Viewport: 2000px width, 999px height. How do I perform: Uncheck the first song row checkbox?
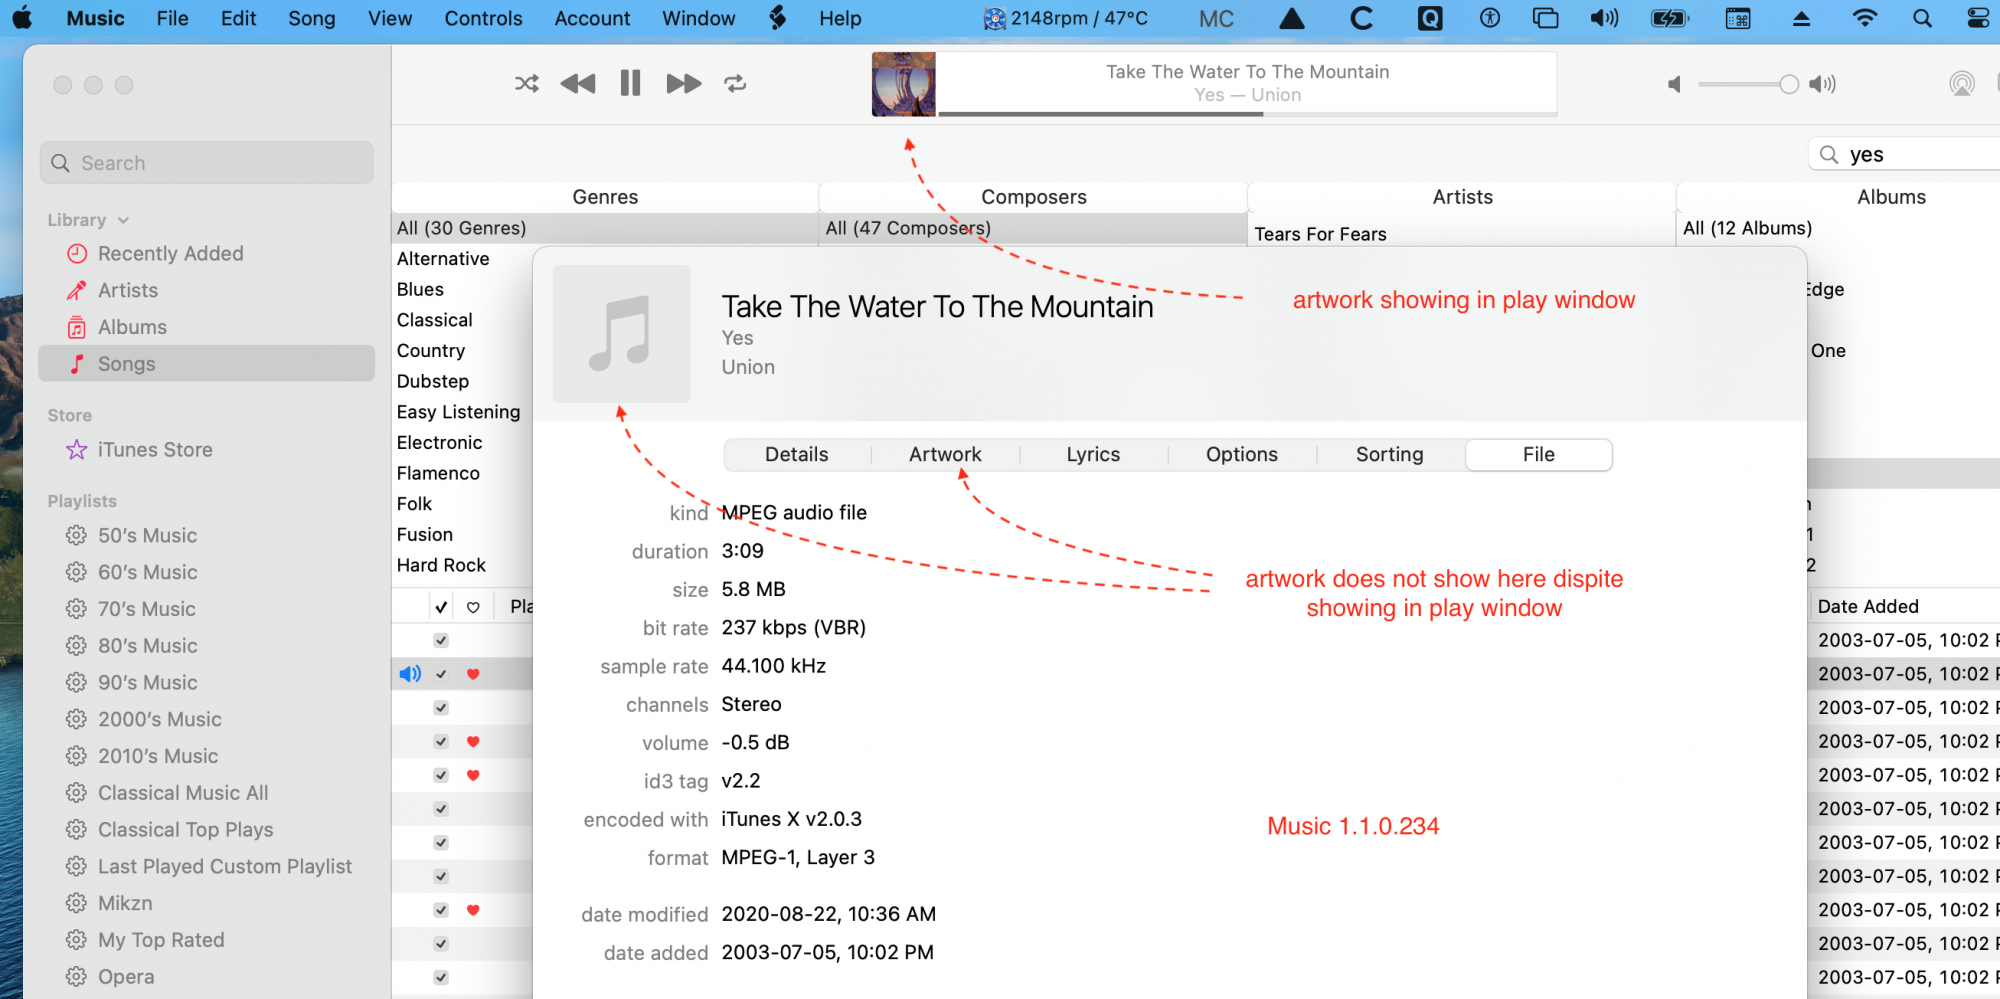[441, 640]
